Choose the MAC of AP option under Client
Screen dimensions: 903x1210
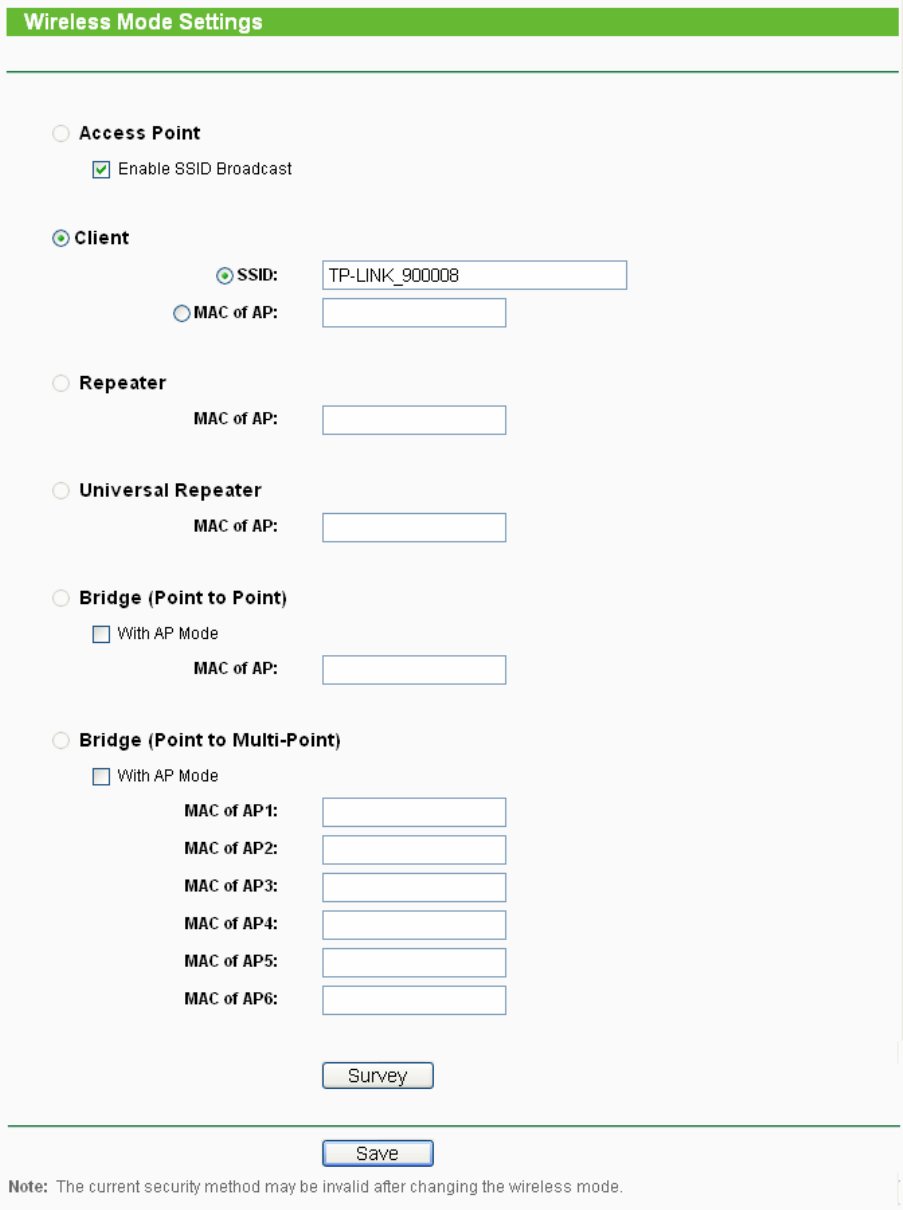click(181, 313)
